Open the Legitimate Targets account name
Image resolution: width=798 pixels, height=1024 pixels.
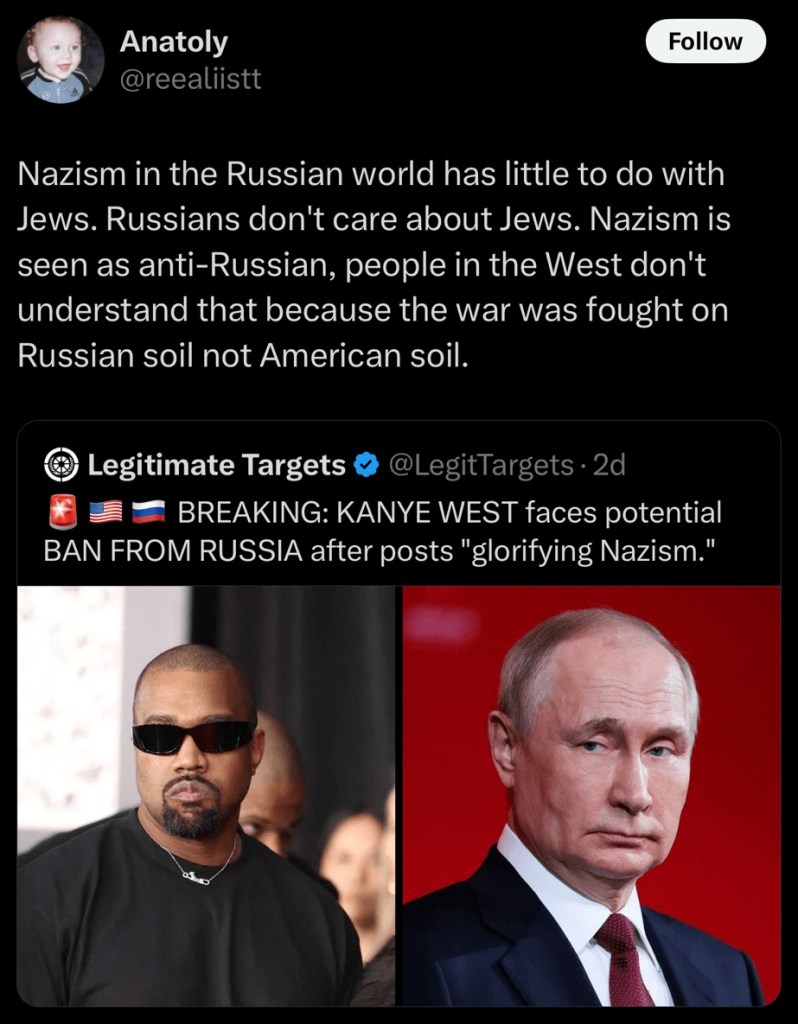(217, 465)
